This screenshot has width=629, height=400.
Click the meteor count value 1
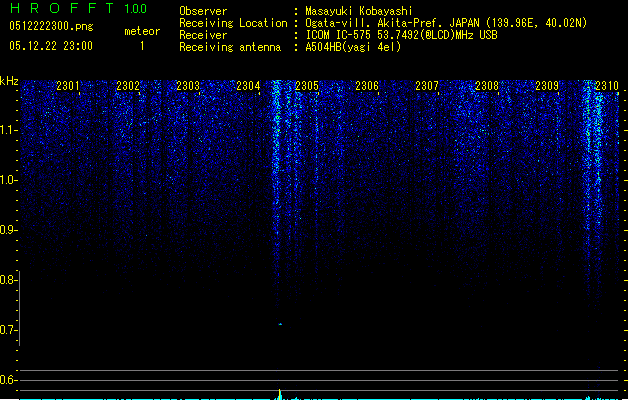142,46
